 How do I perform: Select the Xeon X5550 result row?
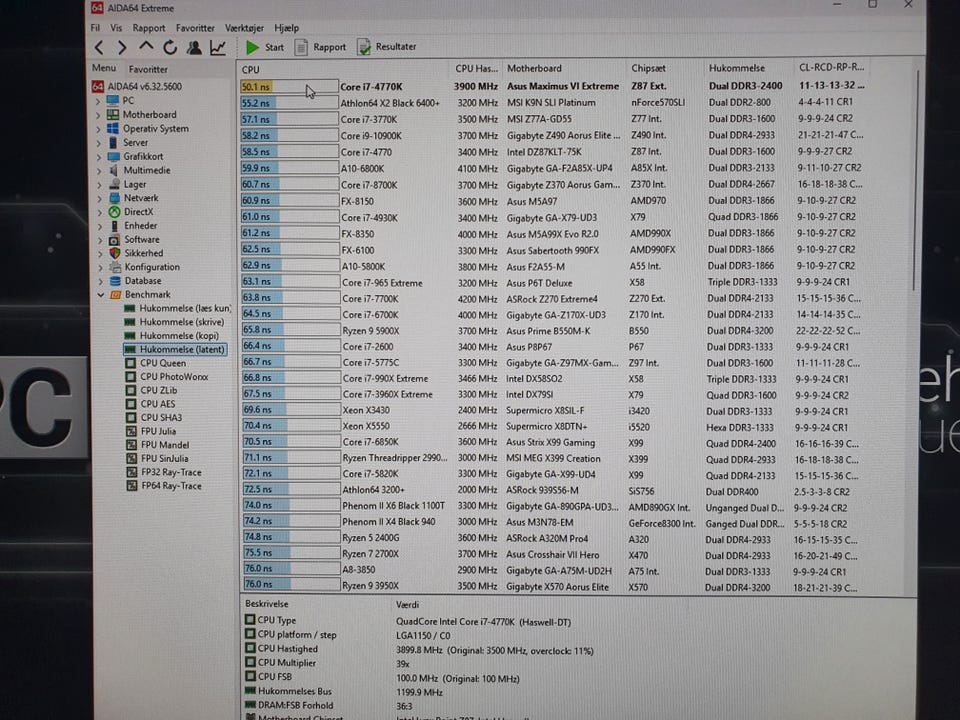pyautogui.click(x=549, y=426)
